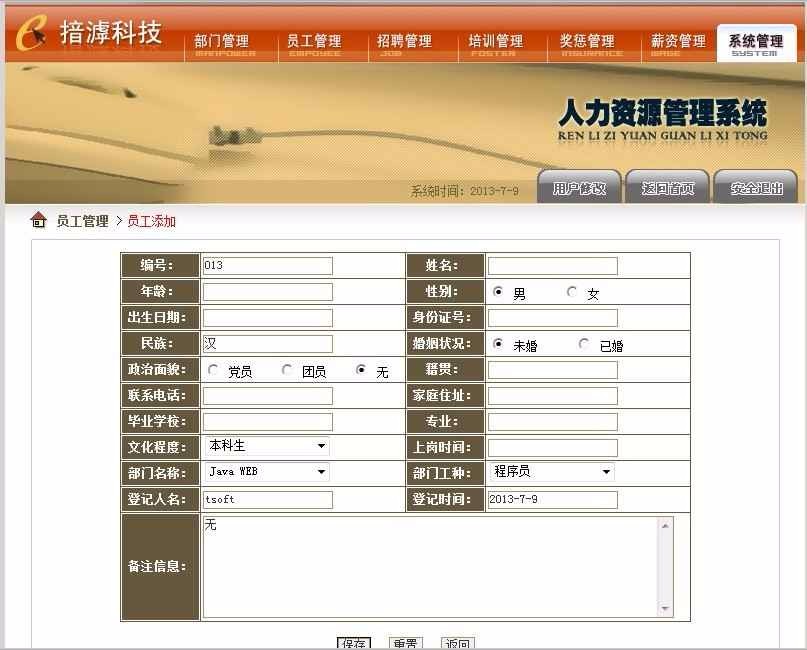The height and width of the screenshot is (650, 807).
Task: Open the 文化程度 education level dropdown
Action: (x=321, y=446)
